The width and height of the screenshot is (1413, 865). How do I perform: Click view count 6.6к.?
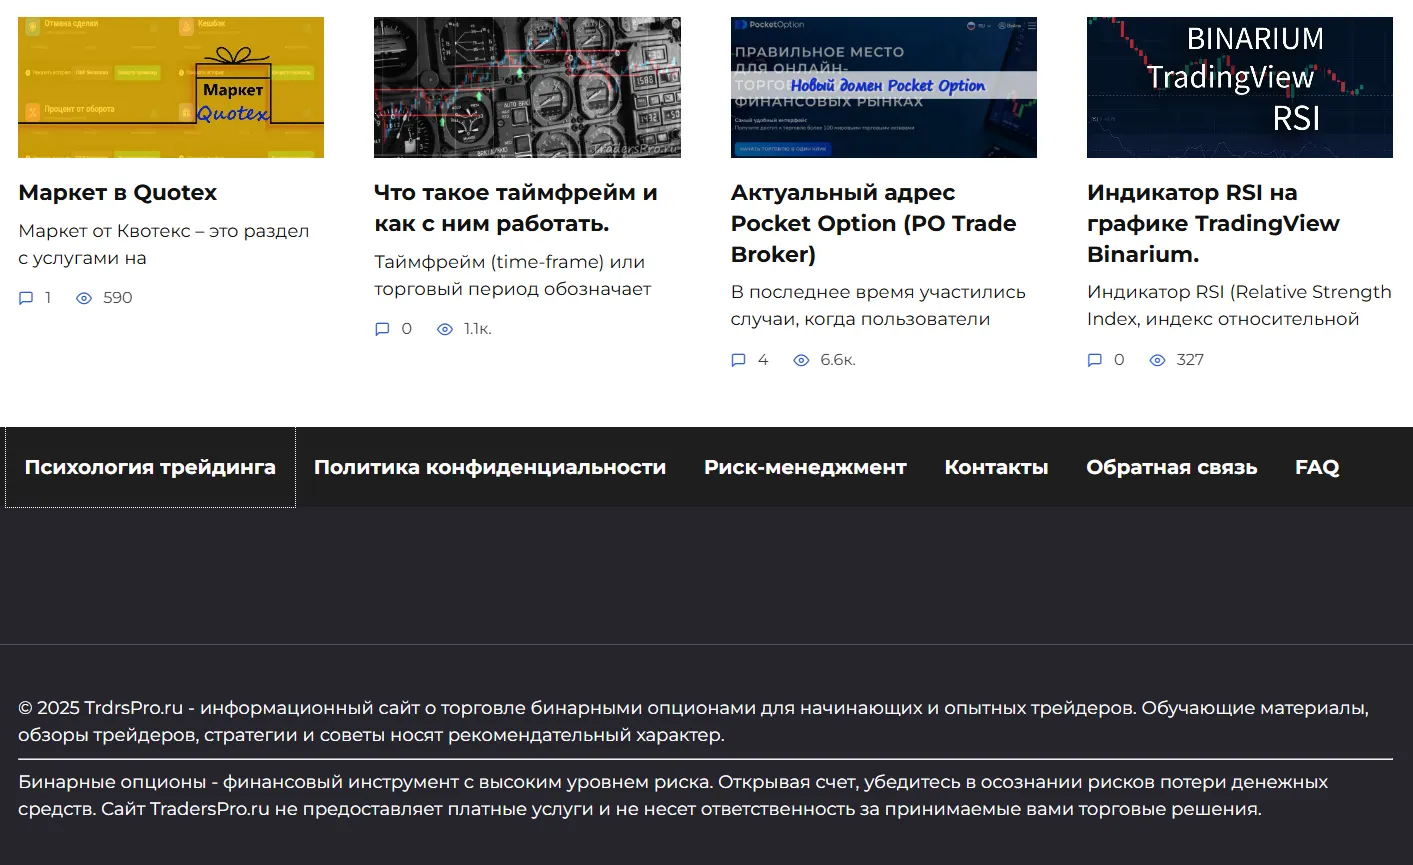[x=838, y=360]
